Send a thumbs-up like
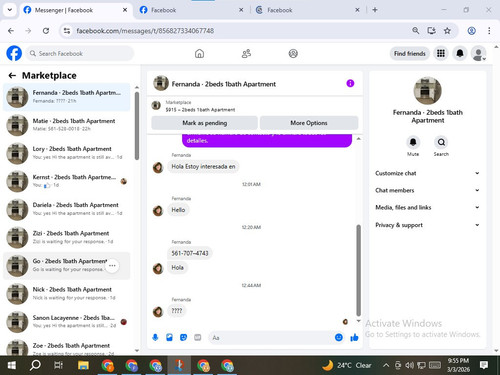 pos(354,338)
